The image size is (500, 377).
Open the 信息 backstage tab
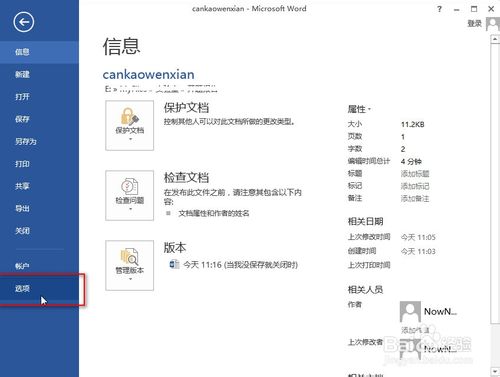[39, 52]
